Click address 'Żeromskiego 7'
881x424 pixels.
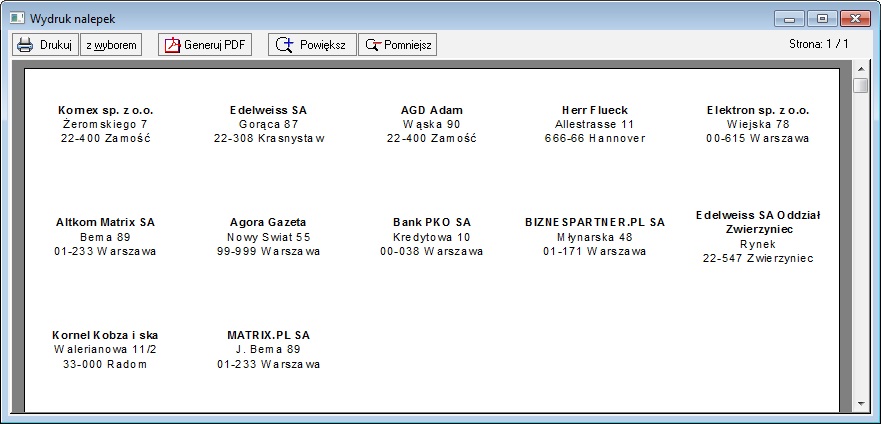click(x=106, y=124)
